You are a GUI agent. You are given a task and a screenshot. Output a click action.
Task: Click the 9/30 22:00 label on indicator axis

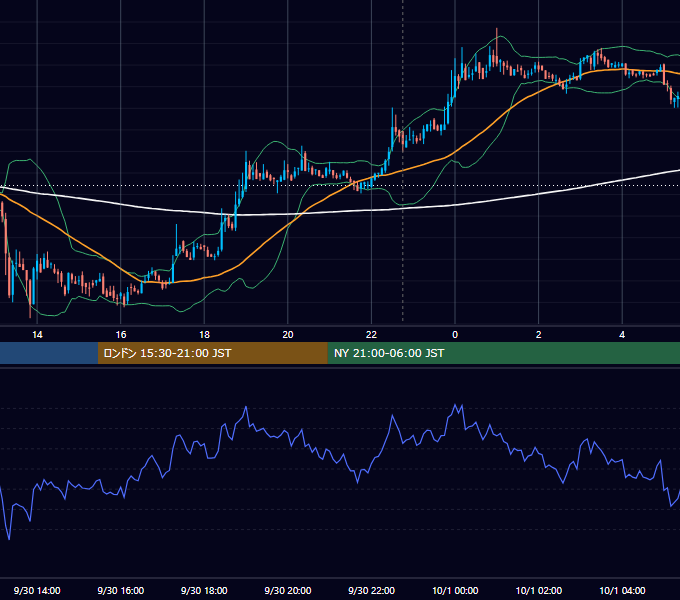click(371, 590)
